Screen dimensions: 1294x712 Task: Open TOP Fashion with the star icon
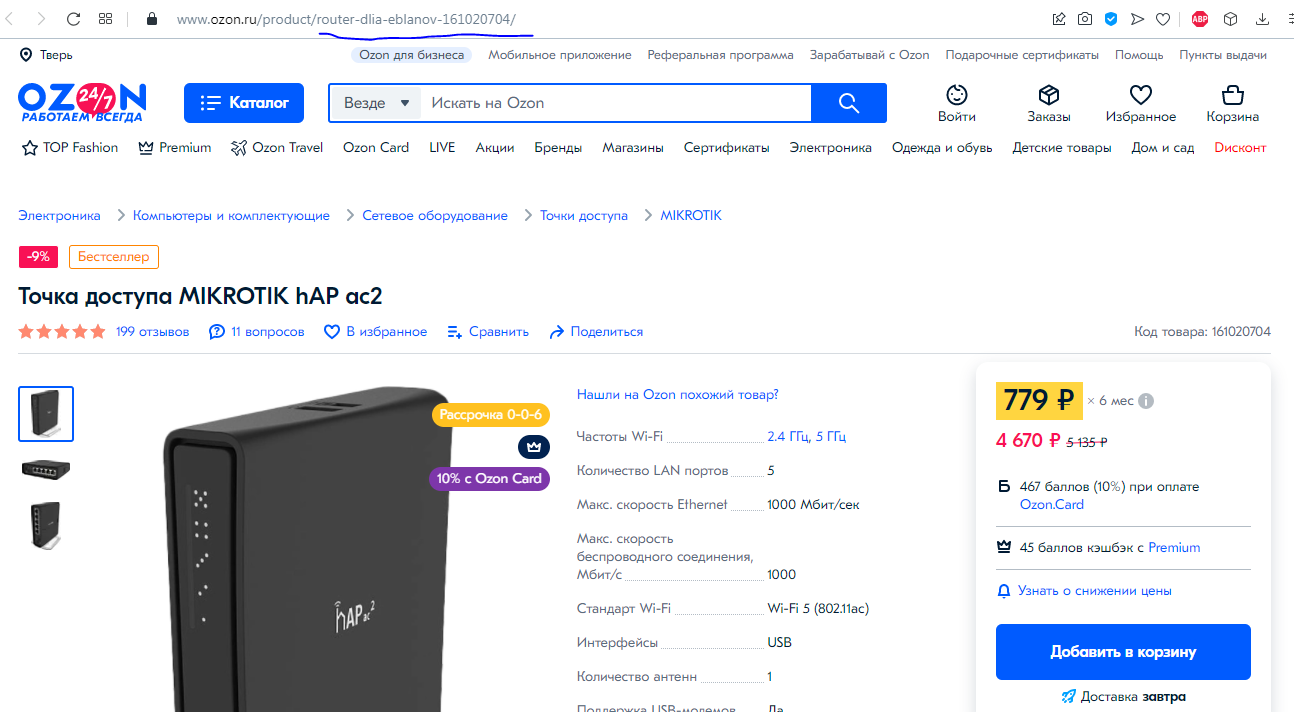pyautogui.click(x=69, y=147)
